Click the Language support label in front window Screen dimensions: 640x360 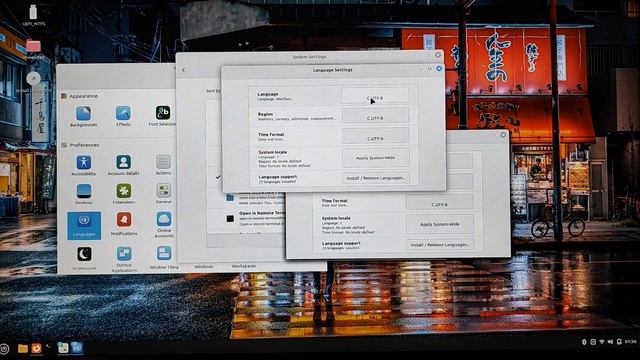(278, 177)
